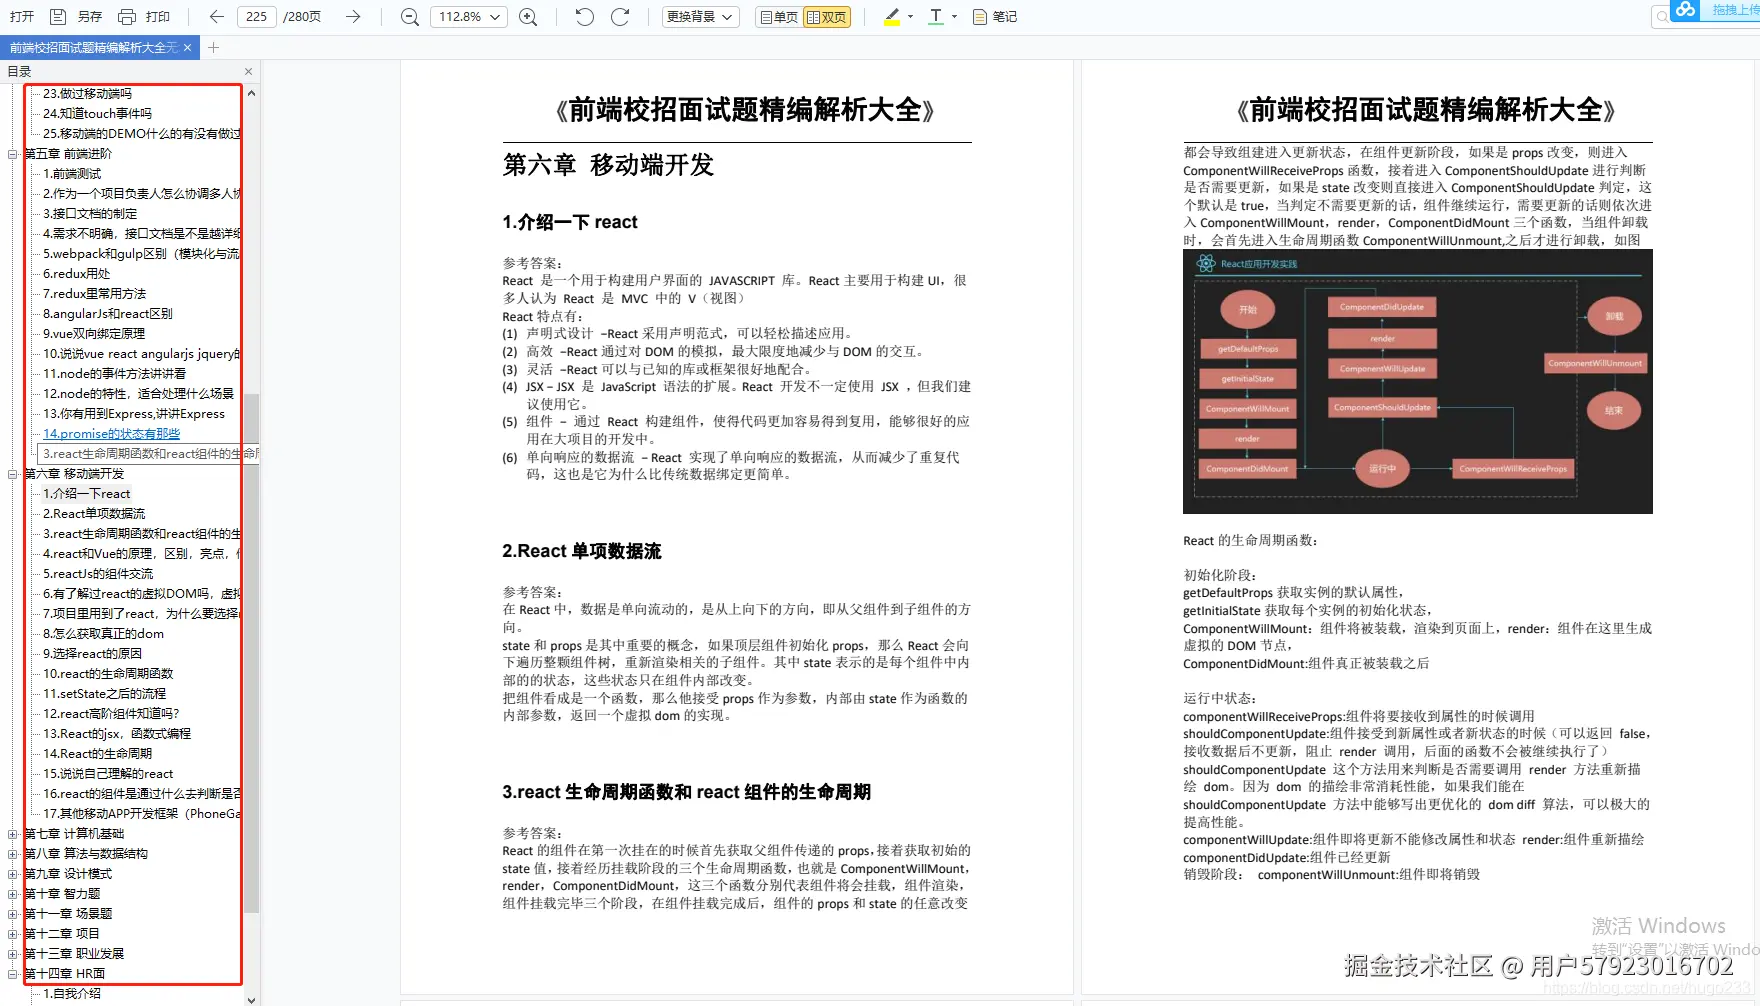Close the 目录 outline panel
The height and width of the screenshot is (1006, 1760).
(x=249, y=72)
